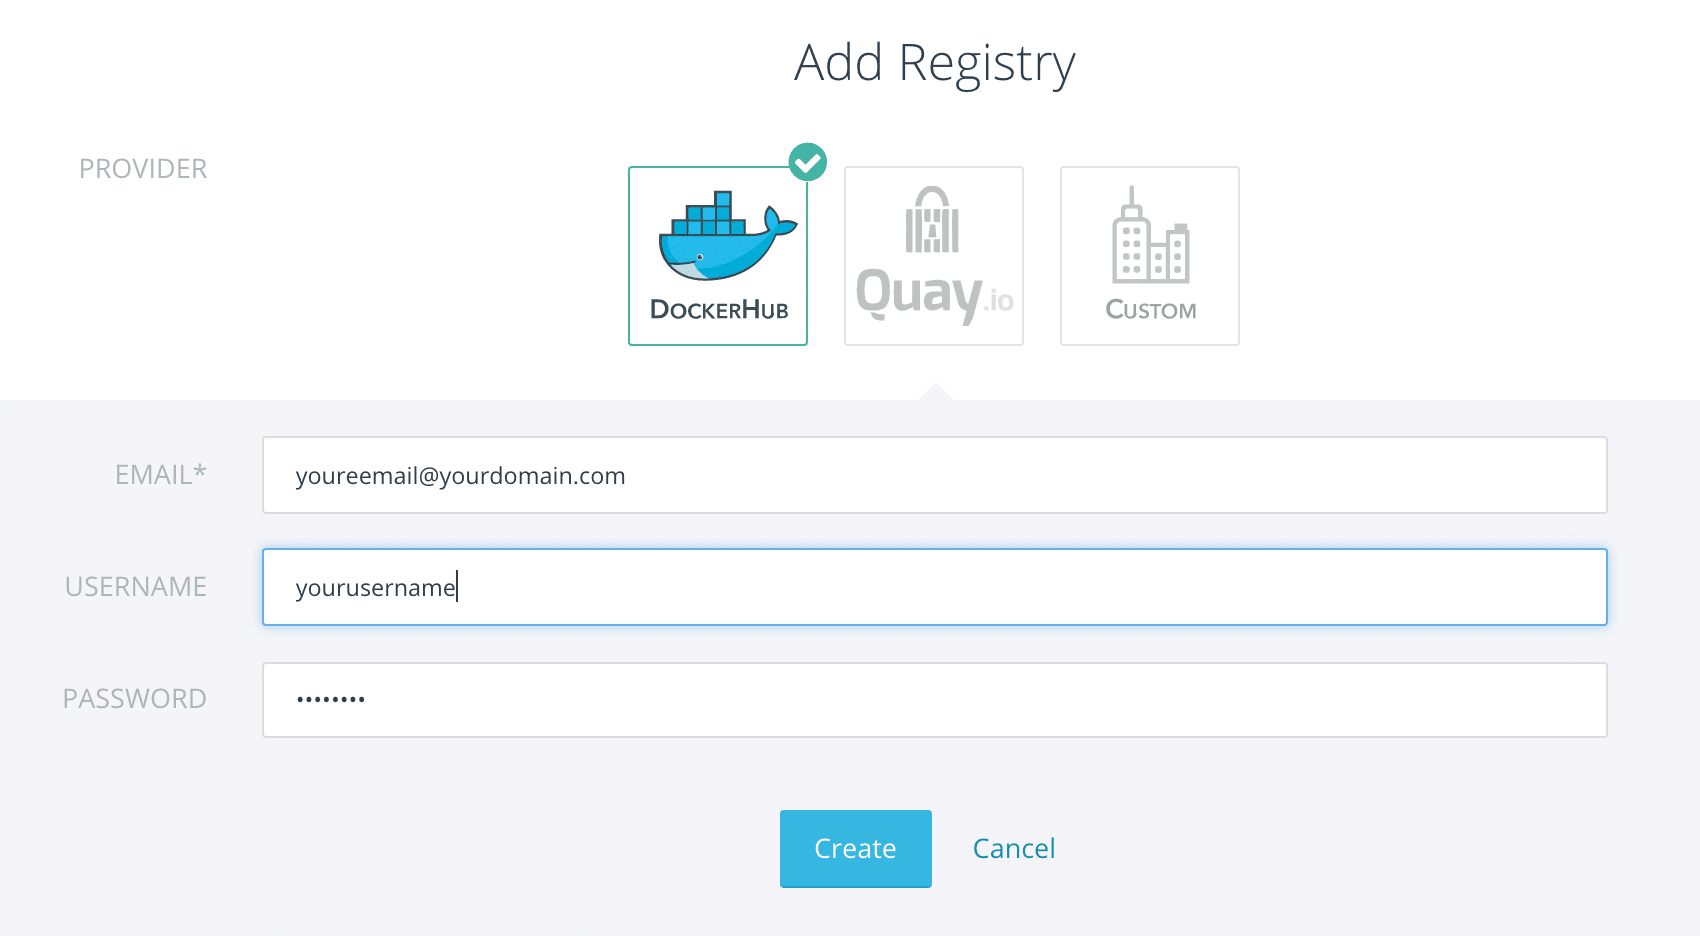
Task: Choose the Quay.io castle logo
Action: [x=932, y=220]
